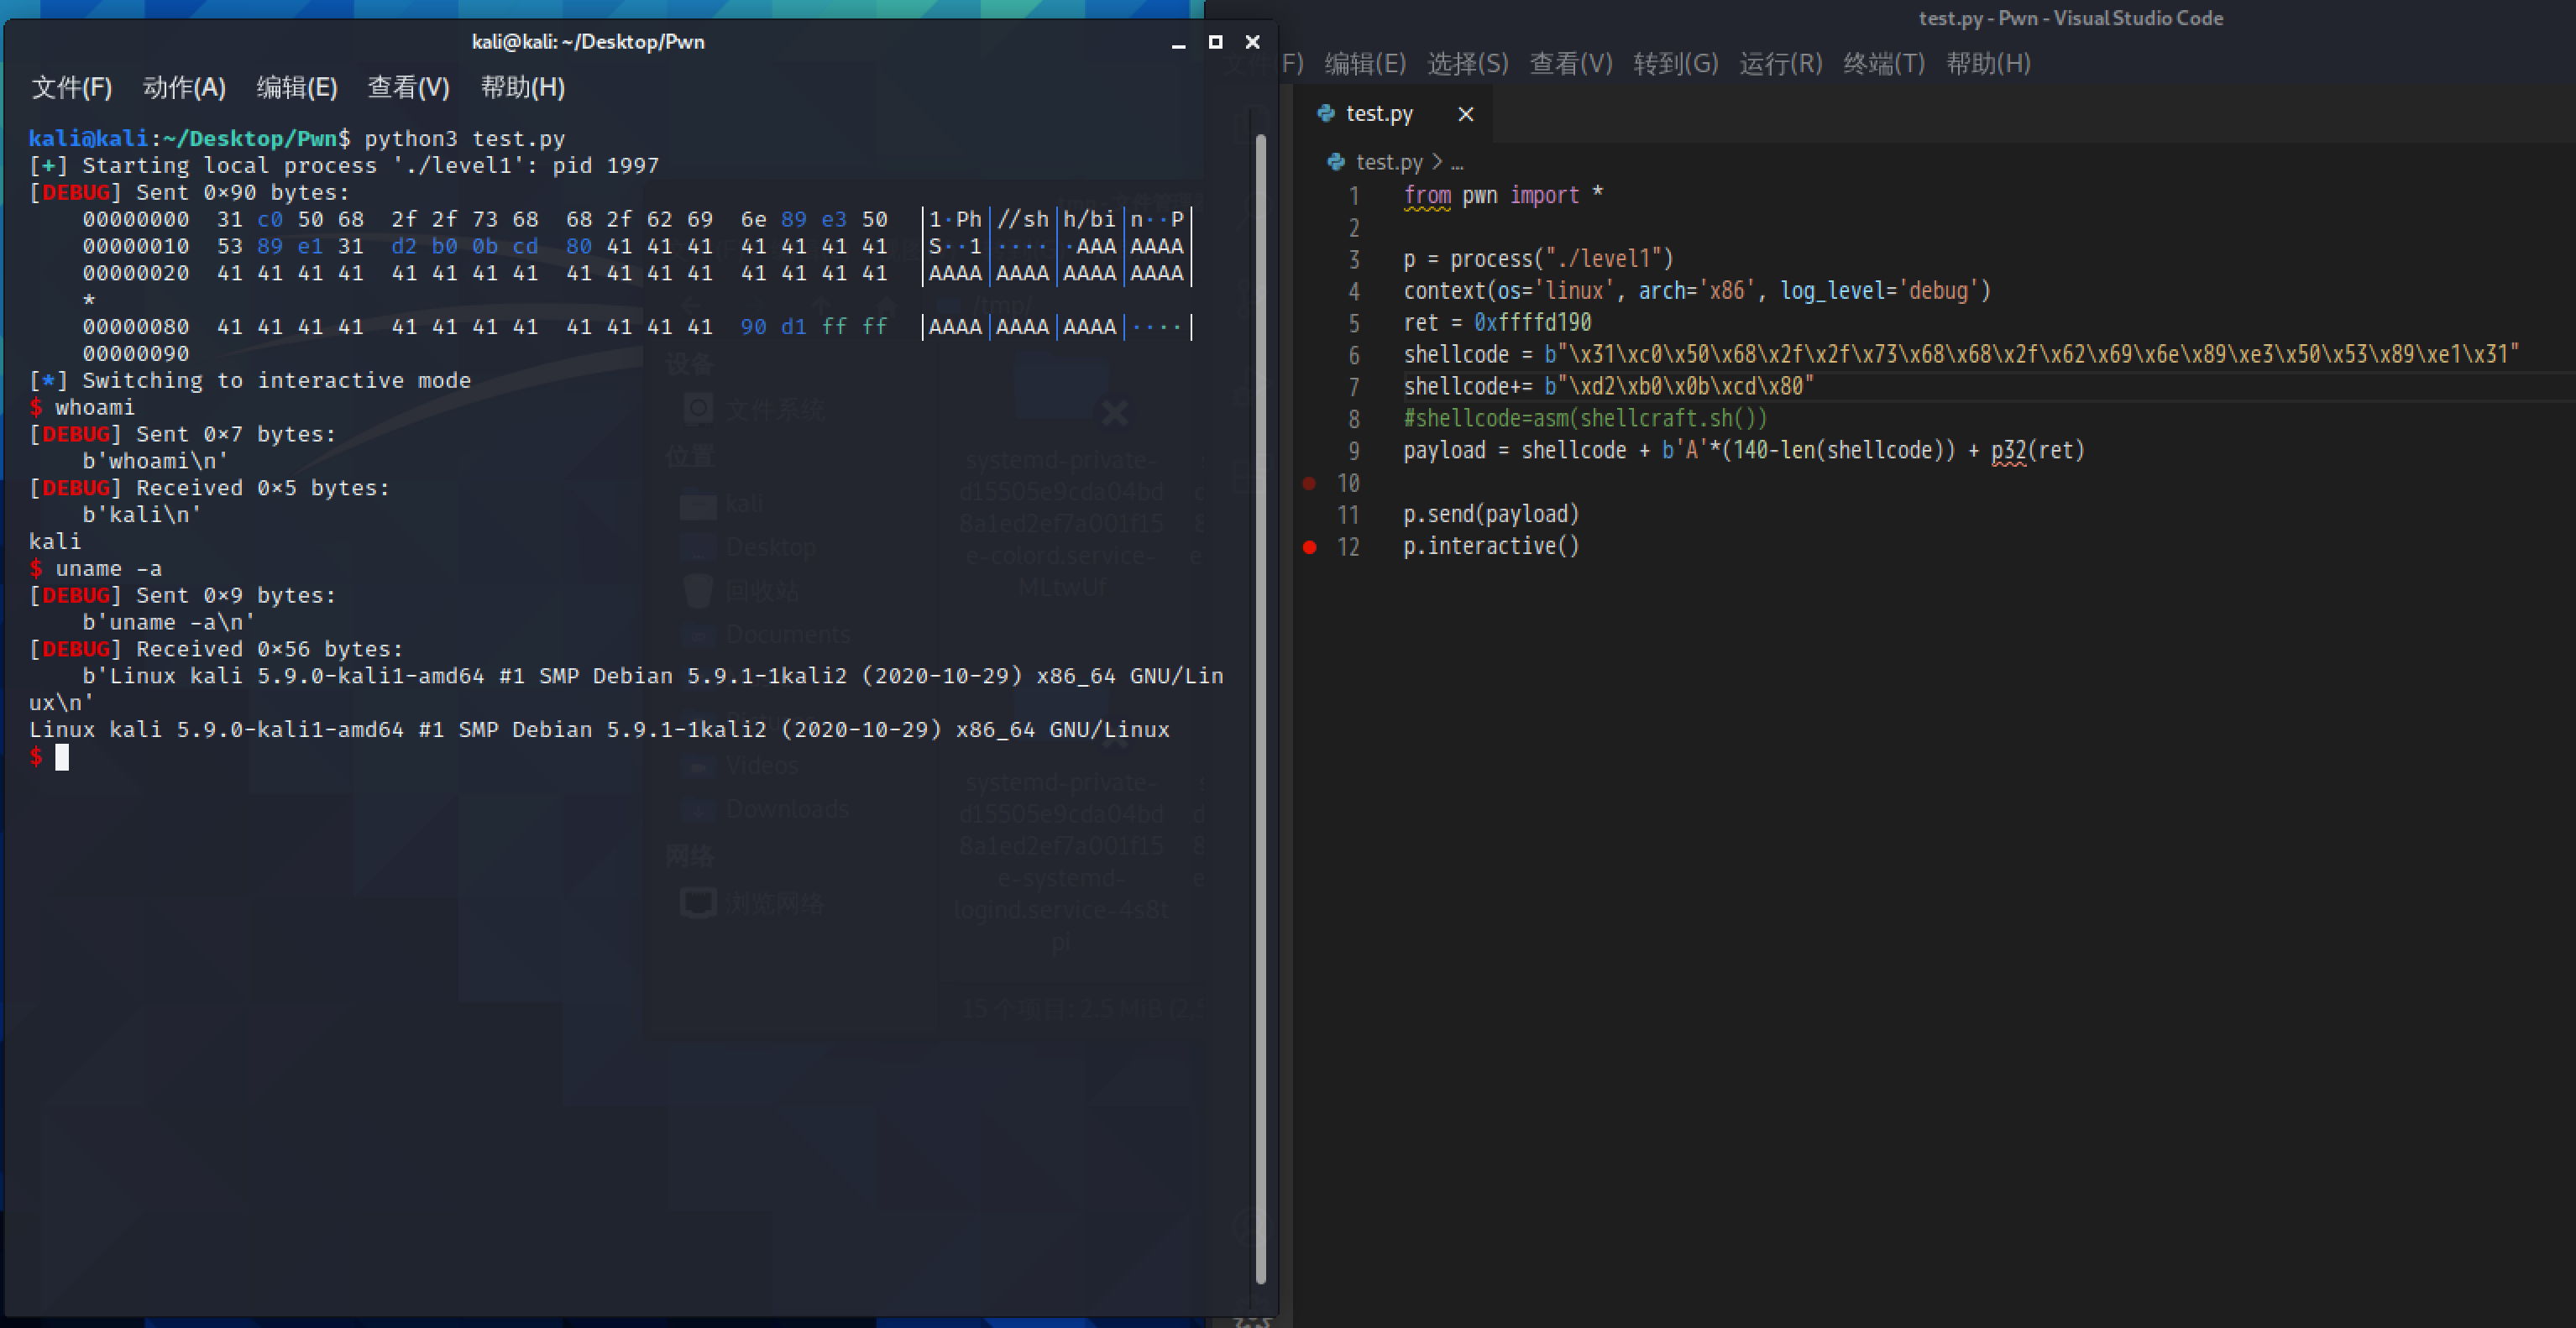
Task: Maximize the kali terminal window
Action: 1215,42
